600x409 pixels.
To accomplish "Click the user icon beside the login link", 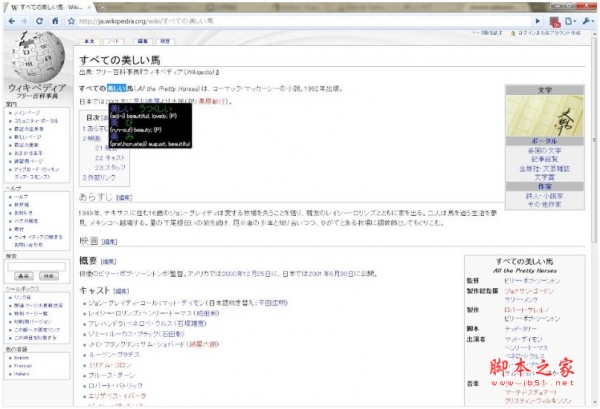I will pos(513,33).
